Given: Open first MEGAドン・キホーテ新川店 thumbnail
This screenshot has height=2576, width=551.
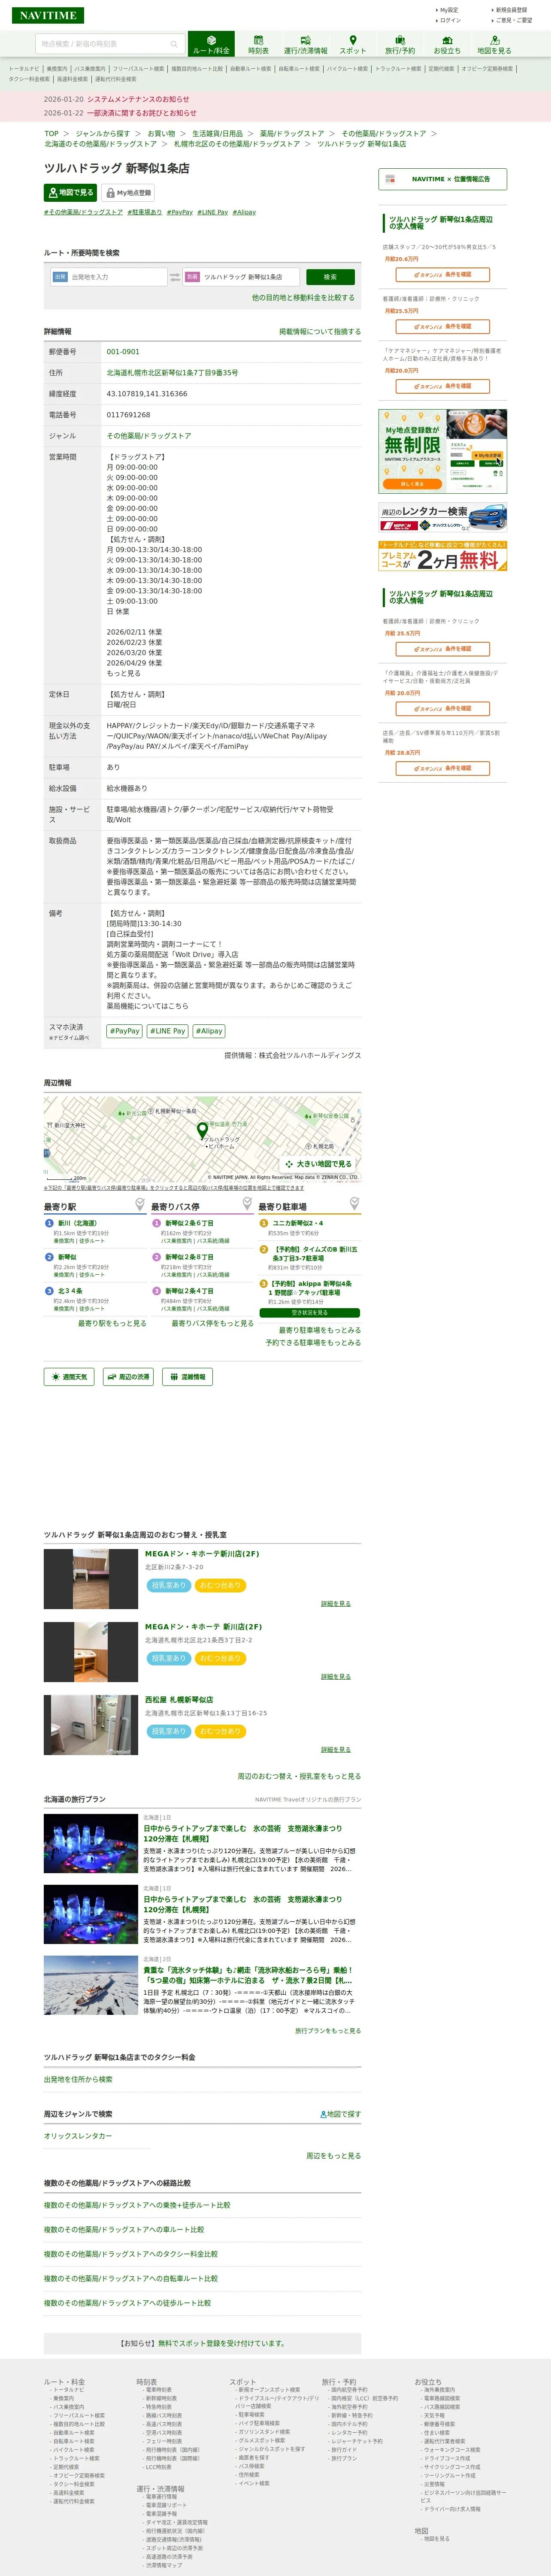Looking at the screenshot, I should tap(91, 1579).
